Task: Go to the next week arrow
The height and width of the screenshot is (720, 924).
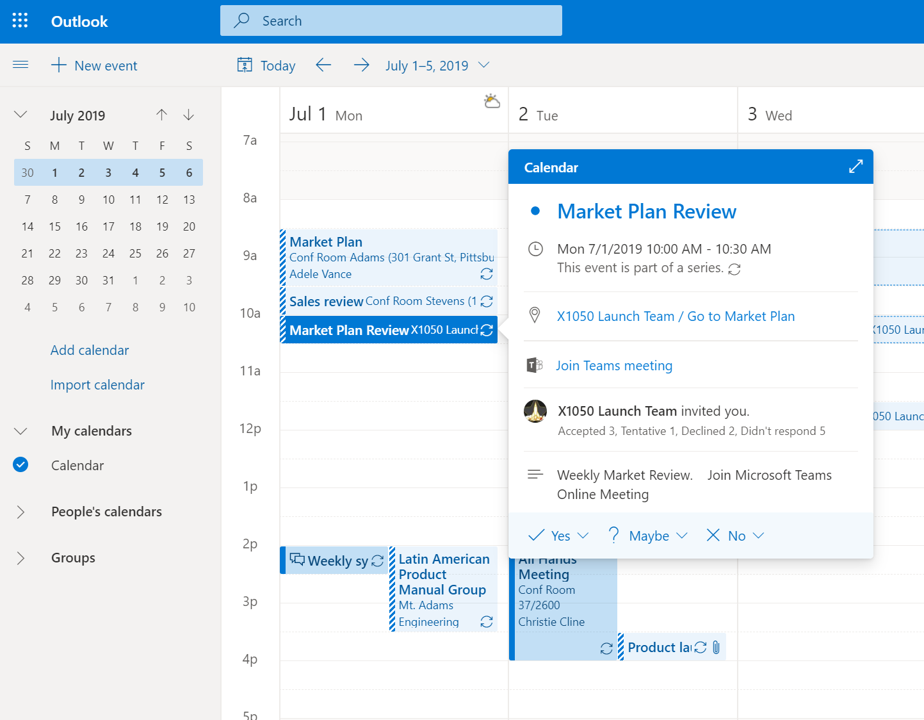Action: [x=361, y=65]
